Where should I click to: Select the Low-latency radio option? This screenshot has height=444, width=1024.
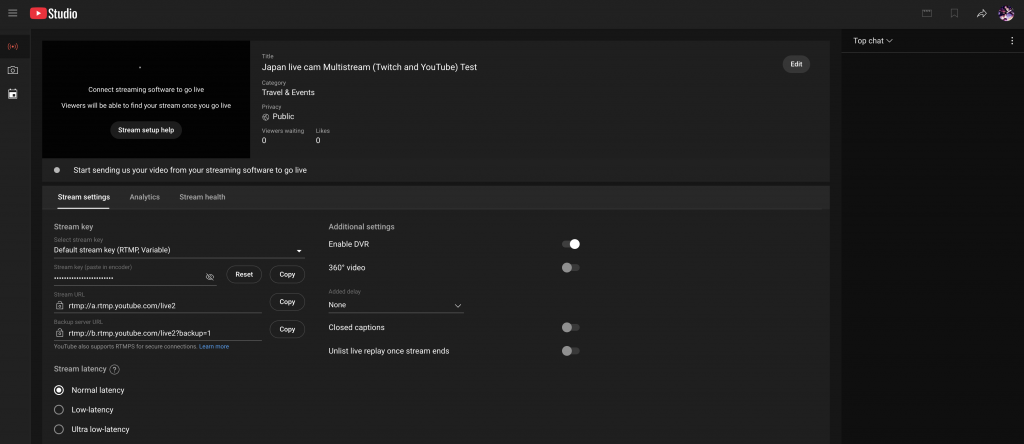(x=59, y=410)
